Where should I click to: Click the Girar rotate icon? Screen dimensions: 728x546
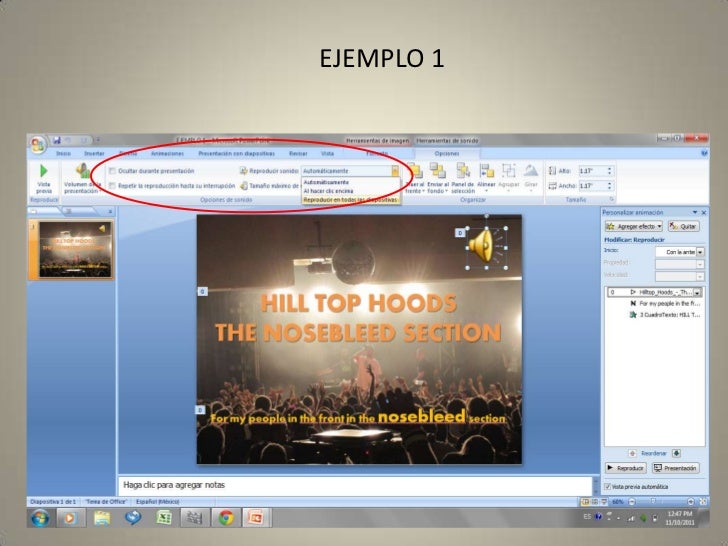(531, 171)
